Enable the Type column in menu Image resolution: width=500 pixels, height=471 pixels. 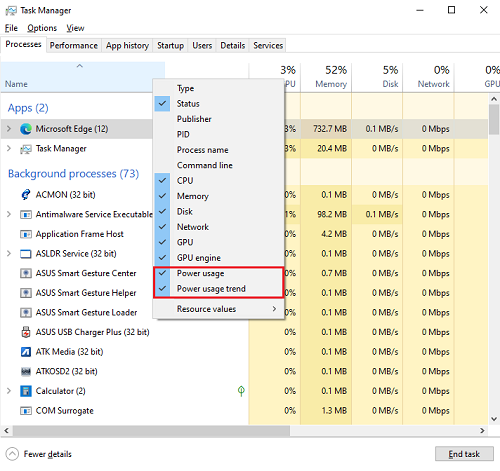[219, 88]
